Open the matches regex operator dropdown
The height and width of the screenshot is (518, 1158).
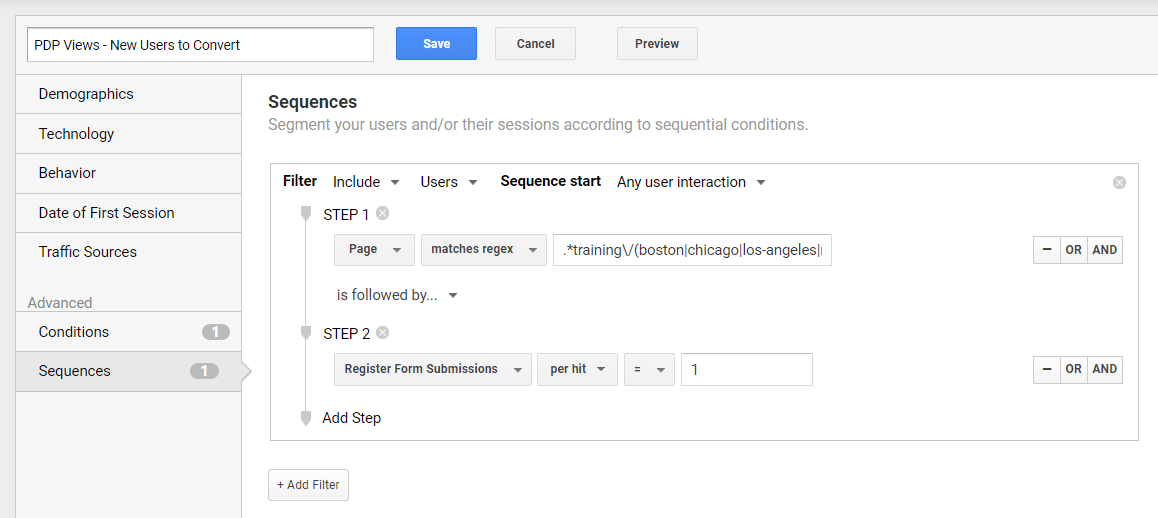(483, 250)
